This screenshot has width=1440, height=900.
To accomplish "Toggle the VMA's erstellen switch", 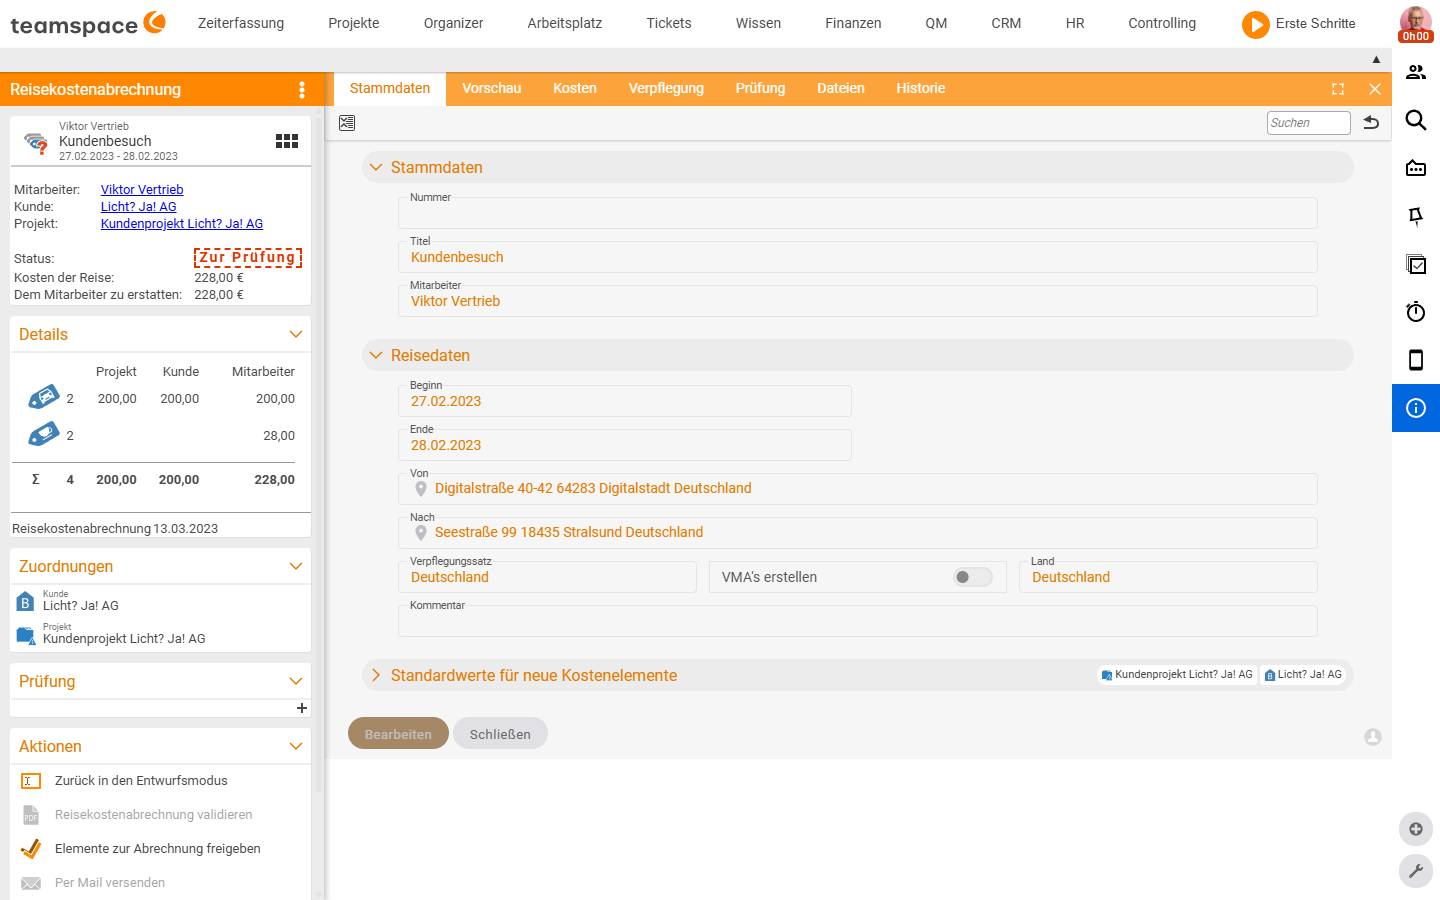I will tap(972, 577).
